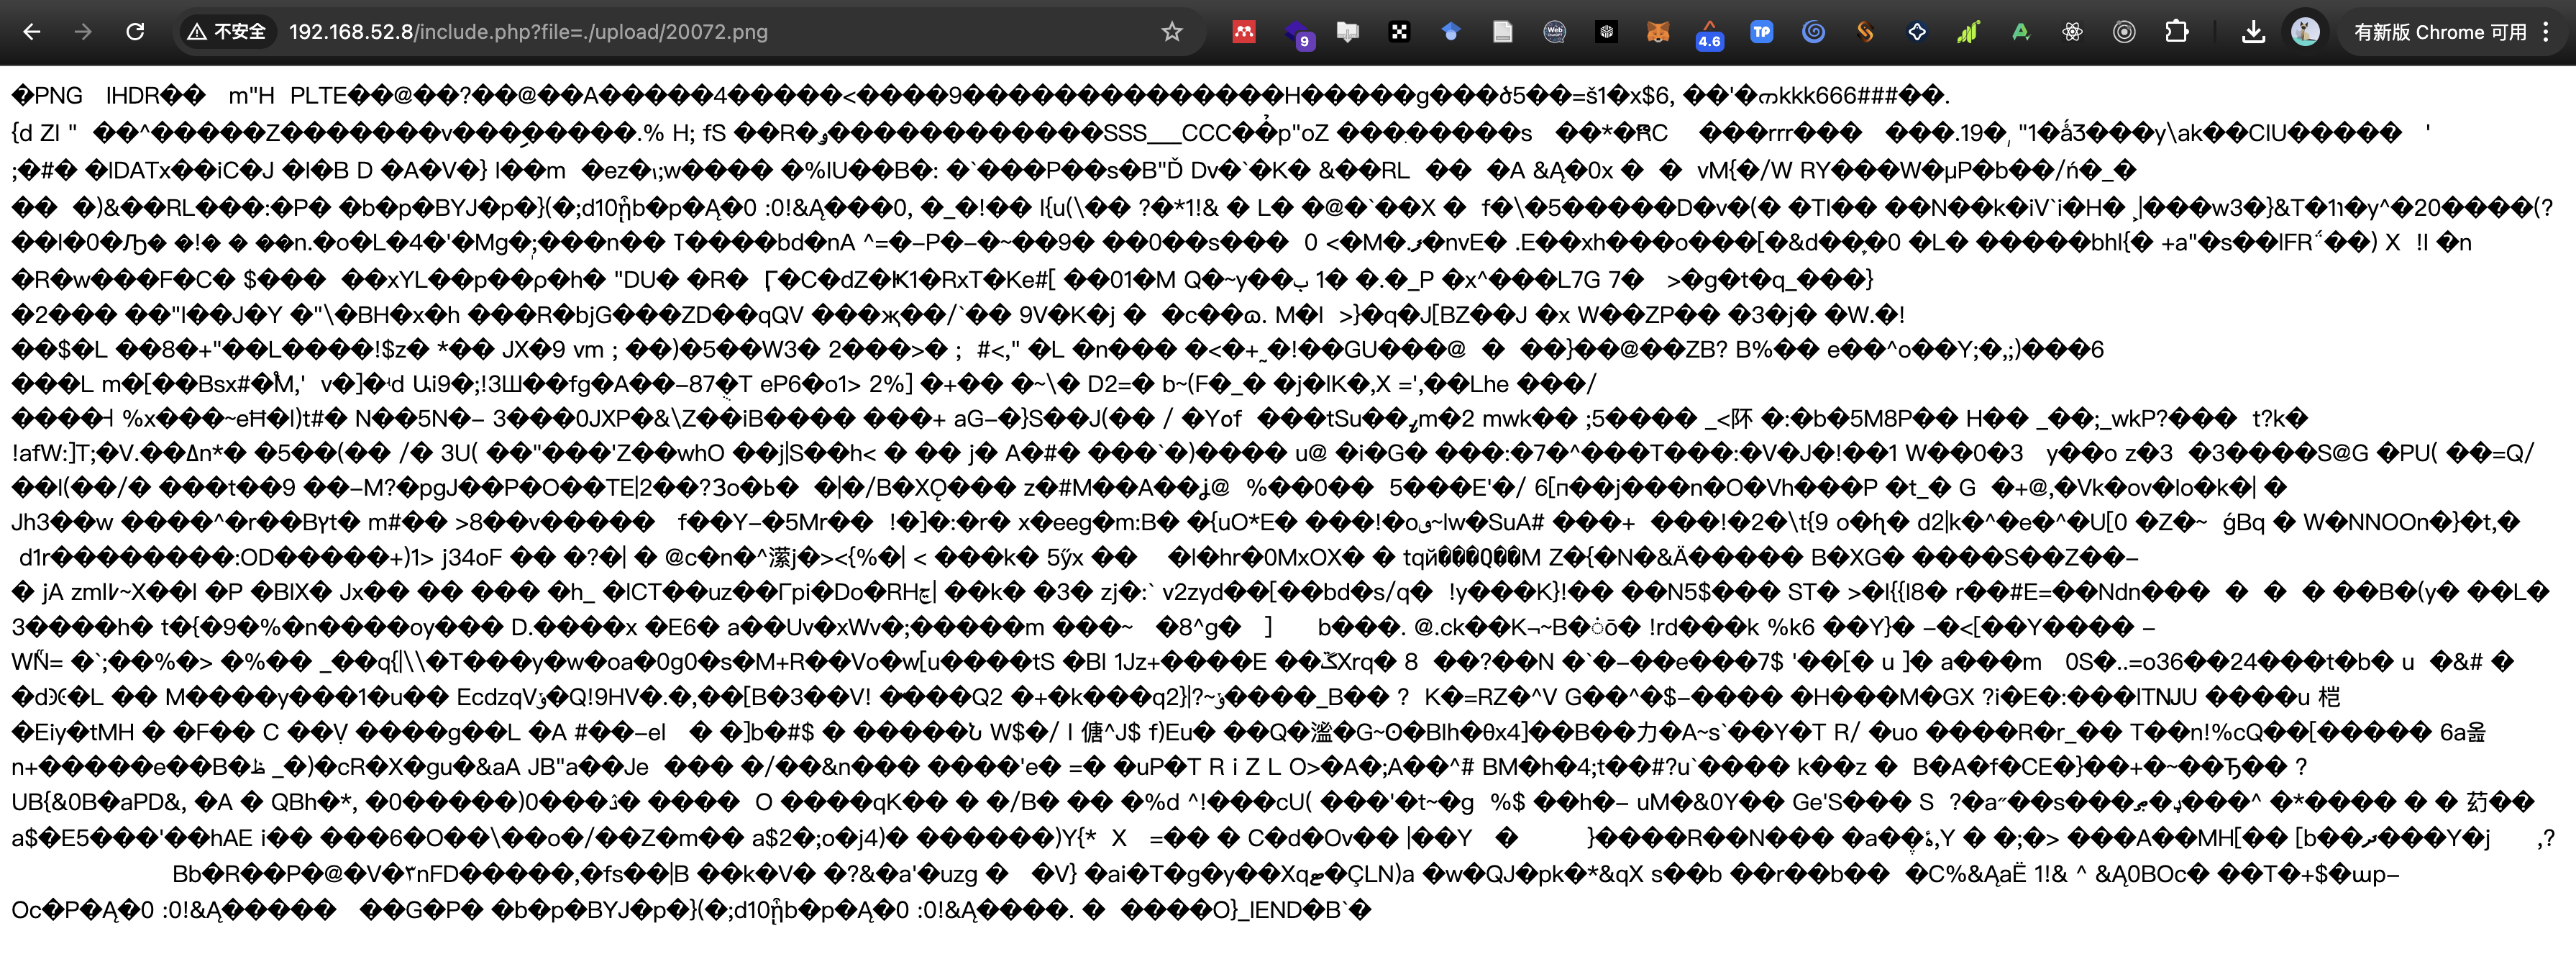
Task: Show Chrome downloads
Action: (2253, 32)
